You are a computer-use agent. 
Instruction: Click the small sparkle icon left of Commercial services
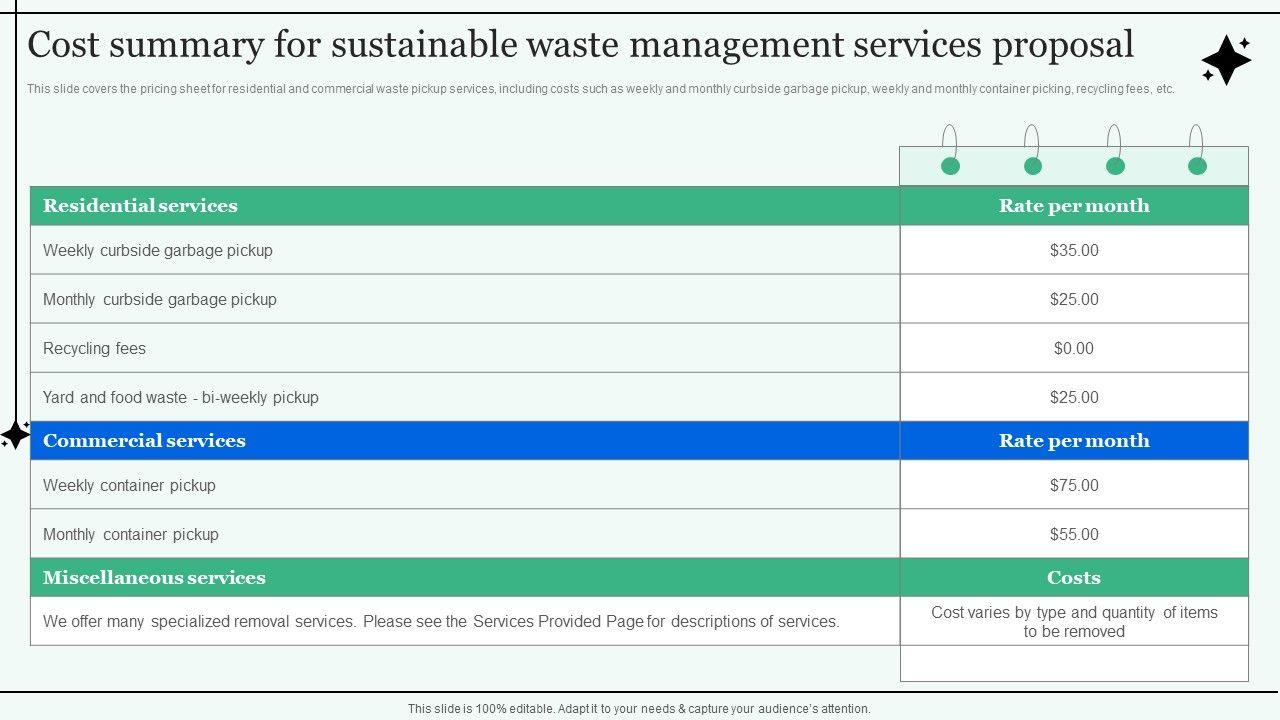[15, 435]
